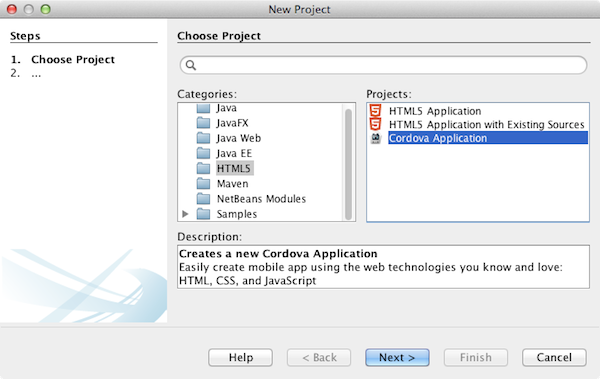
Task: Select the Java category
Action: [x=226, y=108]
